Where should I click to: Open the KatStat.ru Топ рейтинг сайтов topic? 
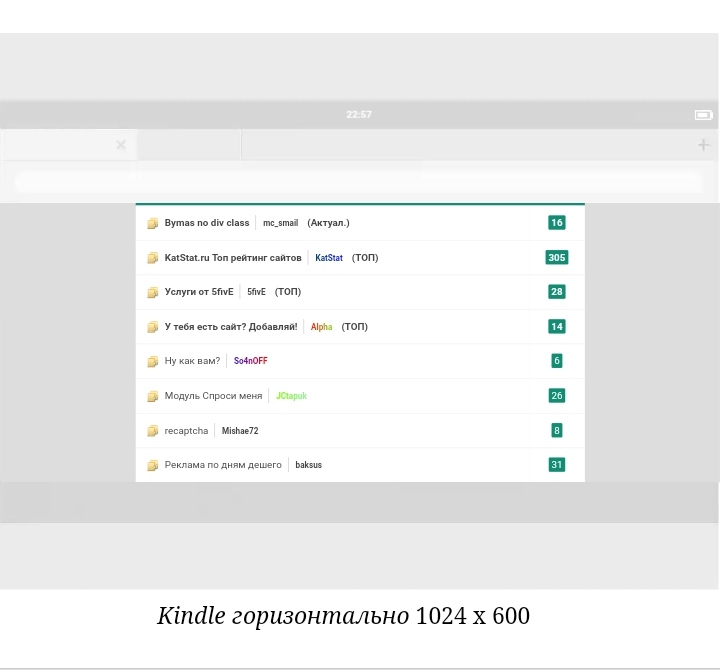(233, 258)
